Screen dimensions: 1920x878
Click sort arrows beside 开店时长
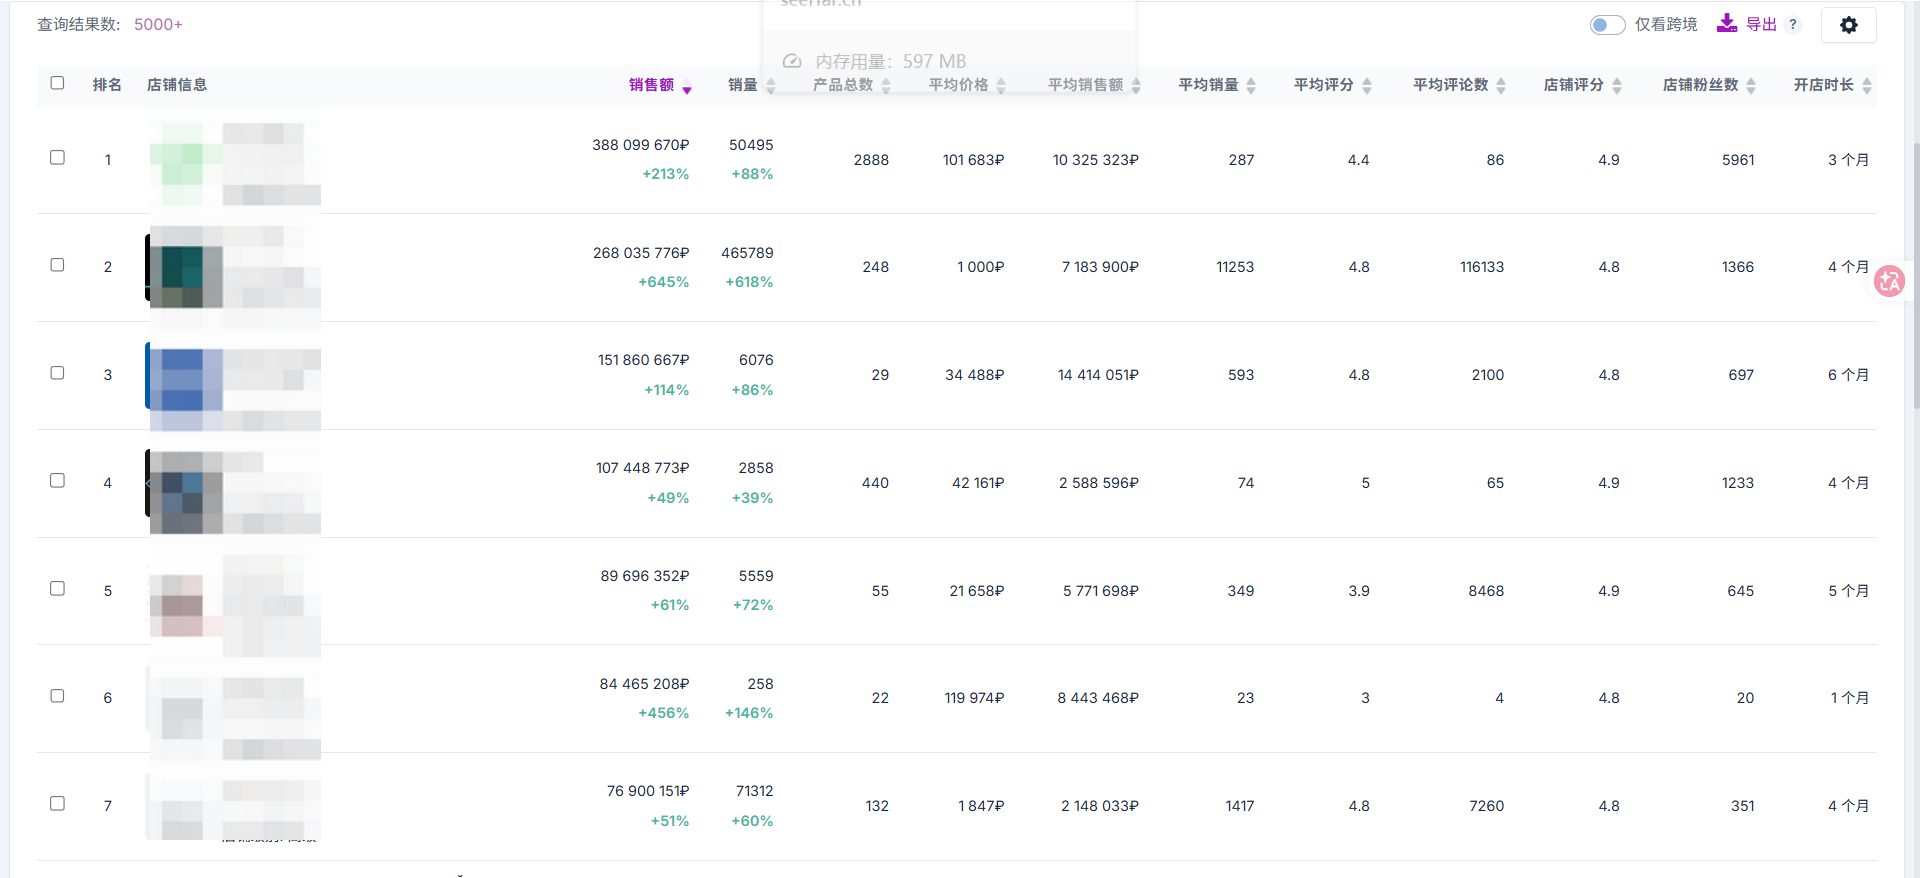tap(1867, 86)
